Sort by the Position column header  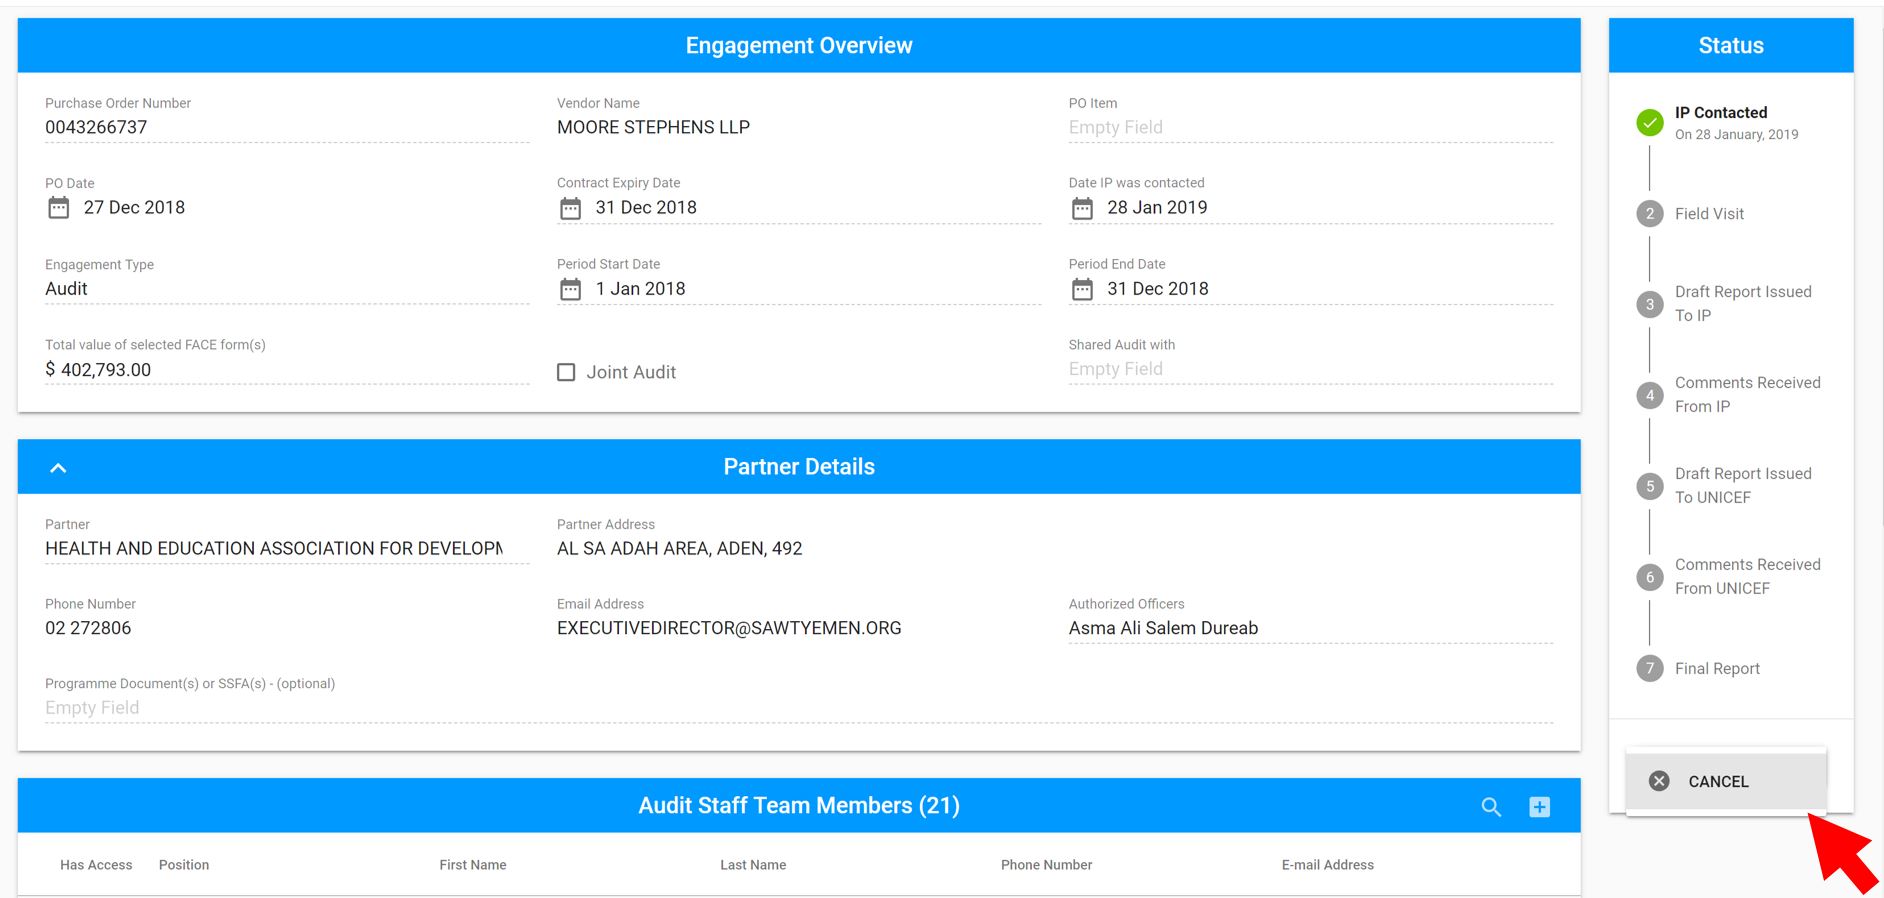184,865
